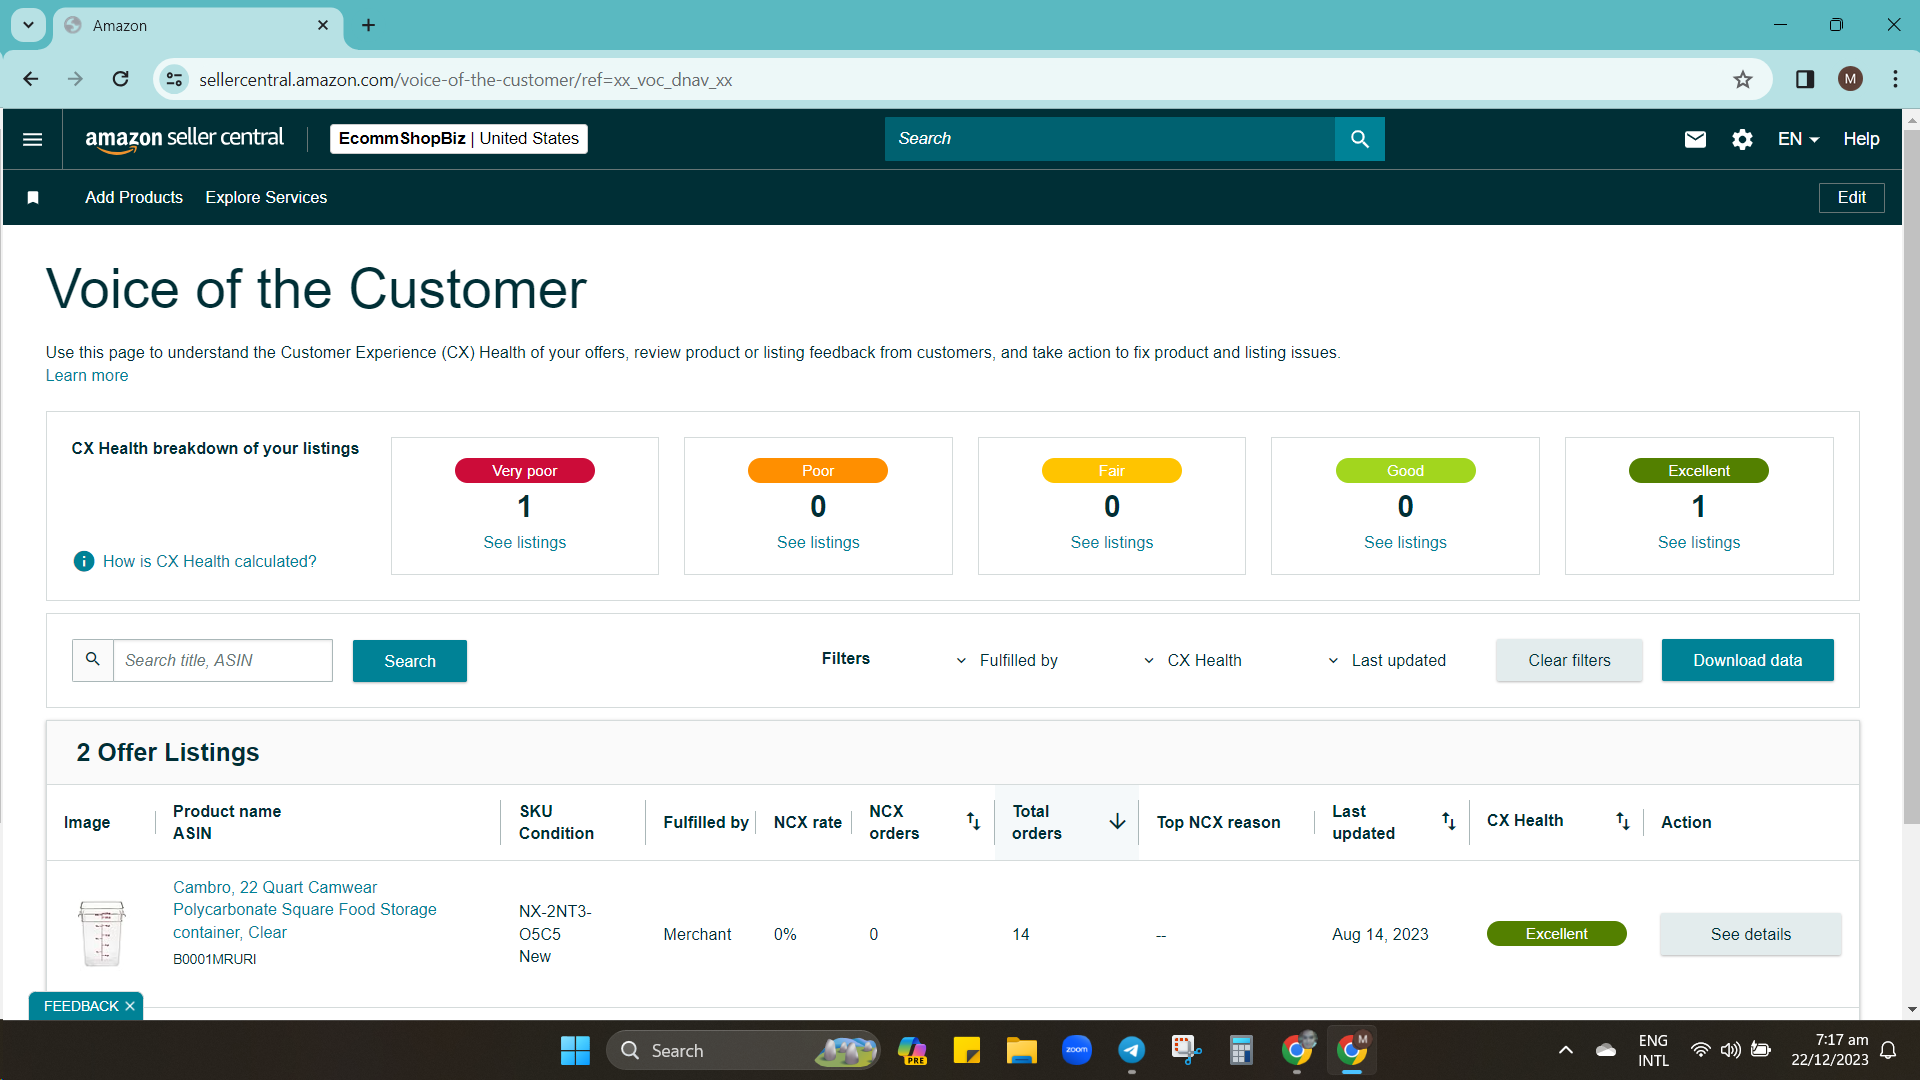See listings under Excellent
This screenshot has width=1920, height=1080.
coord(1698,542)
